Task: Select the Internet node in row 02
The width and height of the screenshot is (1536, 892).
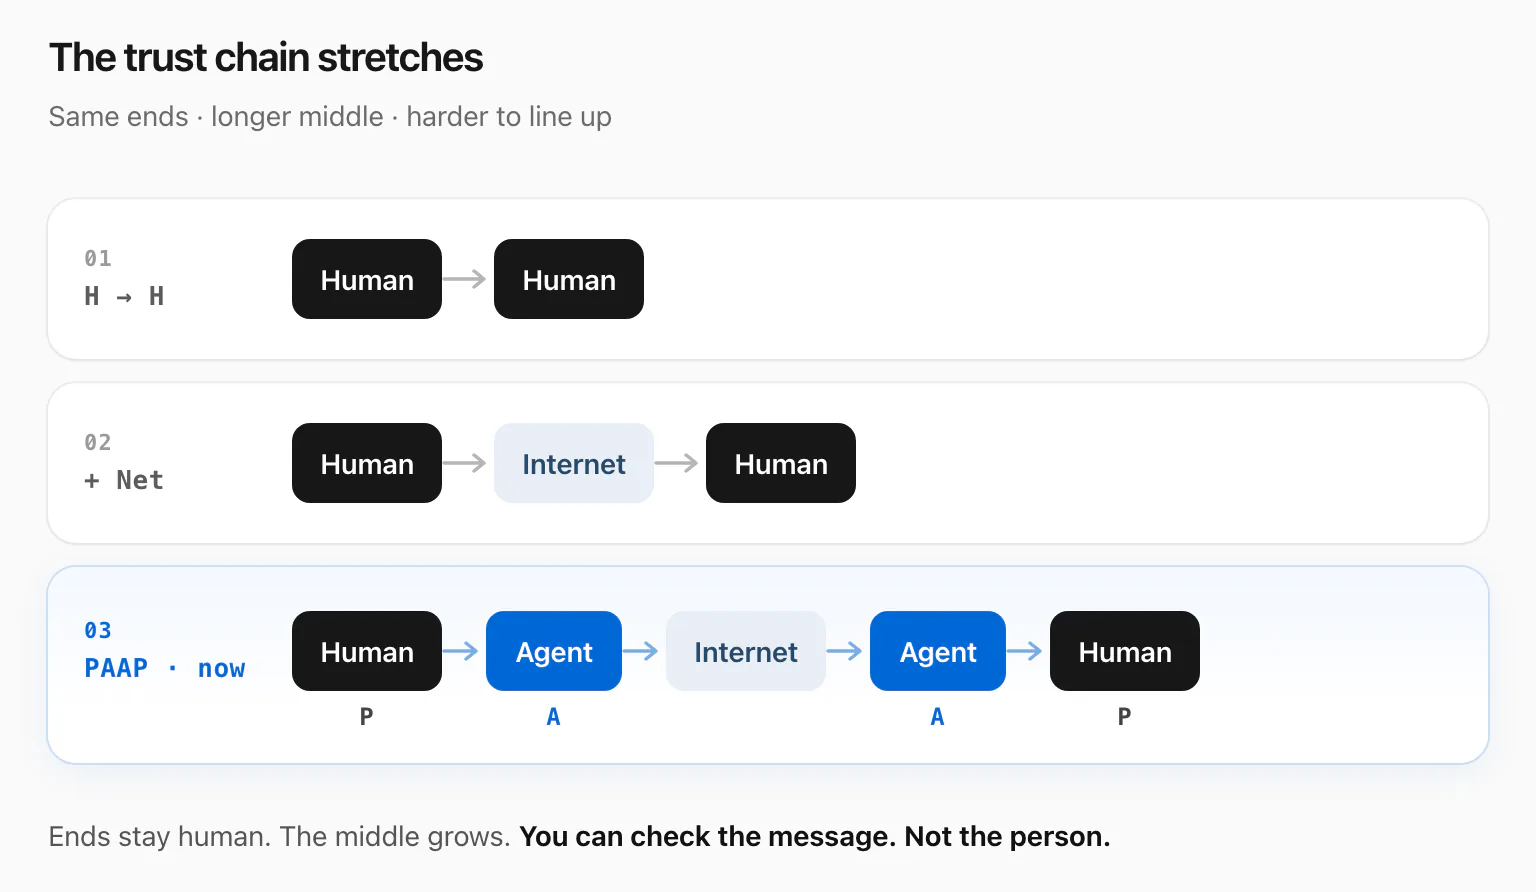Action: tap(574, 463)
